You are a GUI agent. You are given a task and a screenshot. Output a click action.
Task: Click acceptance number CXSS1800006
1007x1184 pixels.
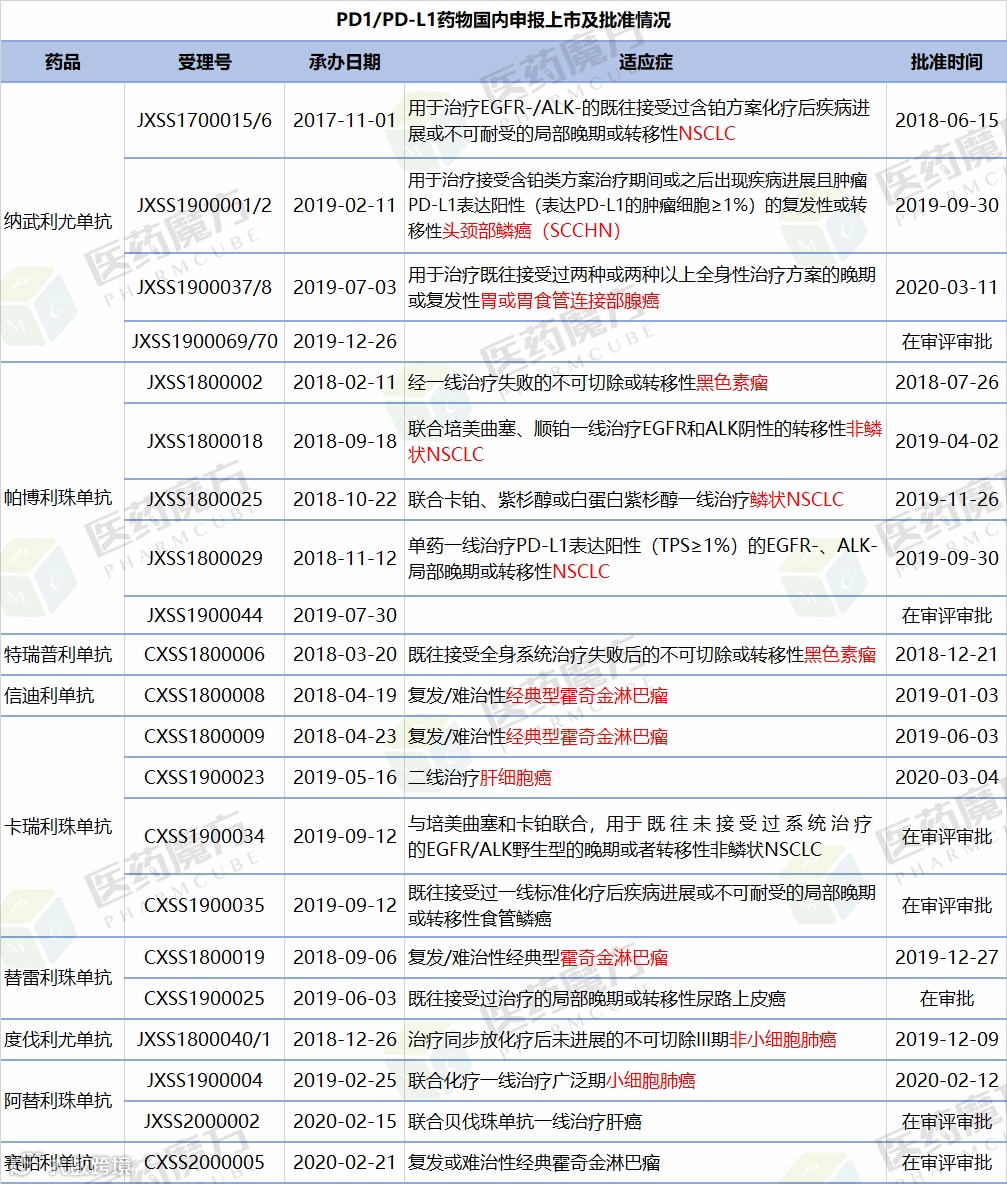coord(205,654)
